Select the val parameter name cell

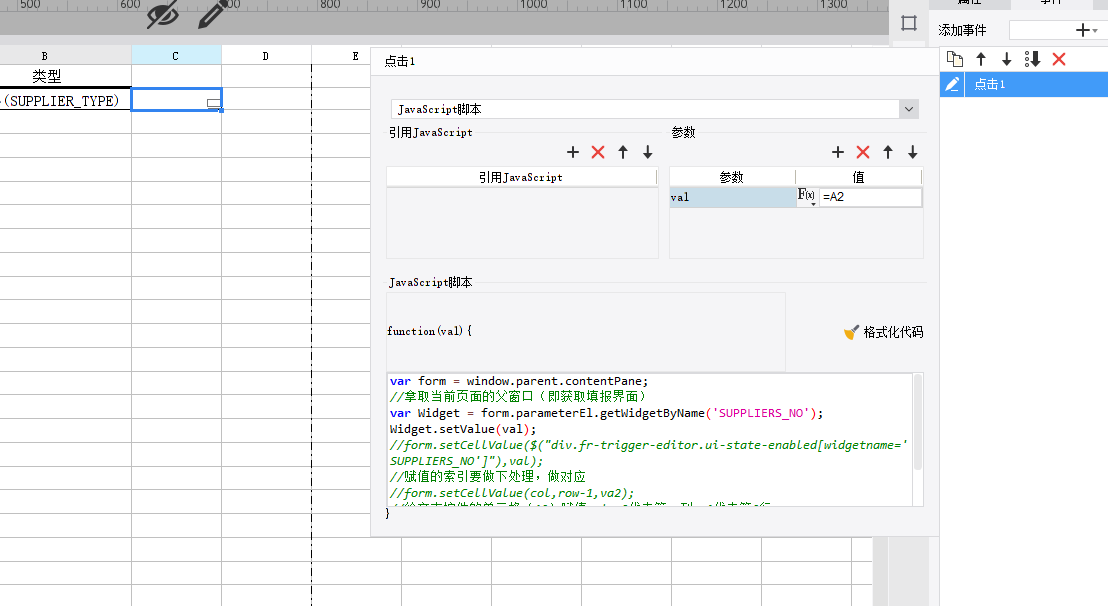coord(732,197)
